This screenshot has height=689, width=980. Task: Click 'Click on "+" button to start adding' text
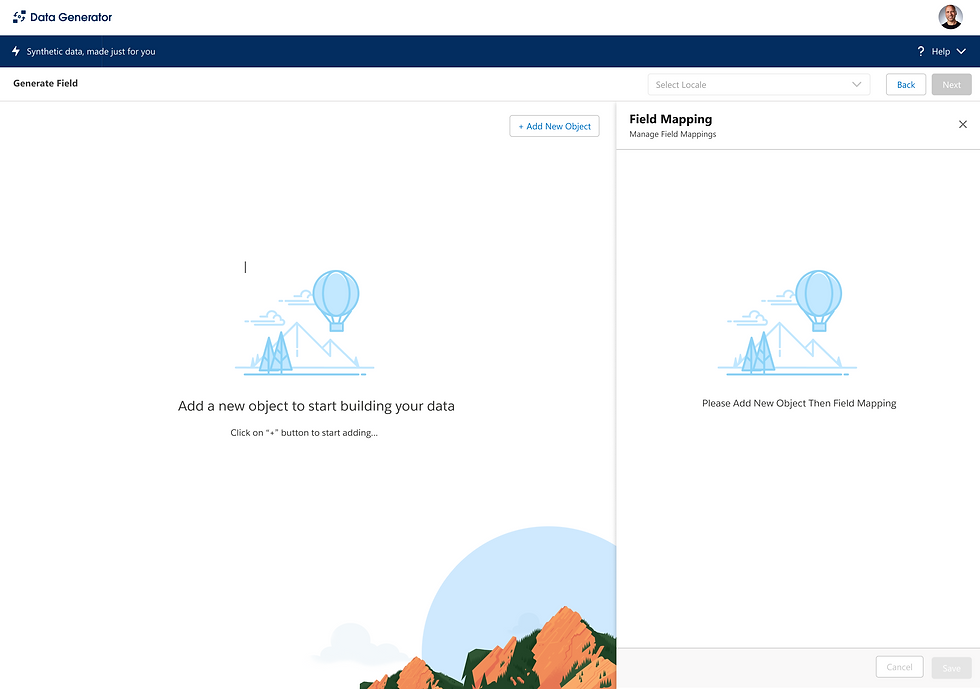pos(304,433)
